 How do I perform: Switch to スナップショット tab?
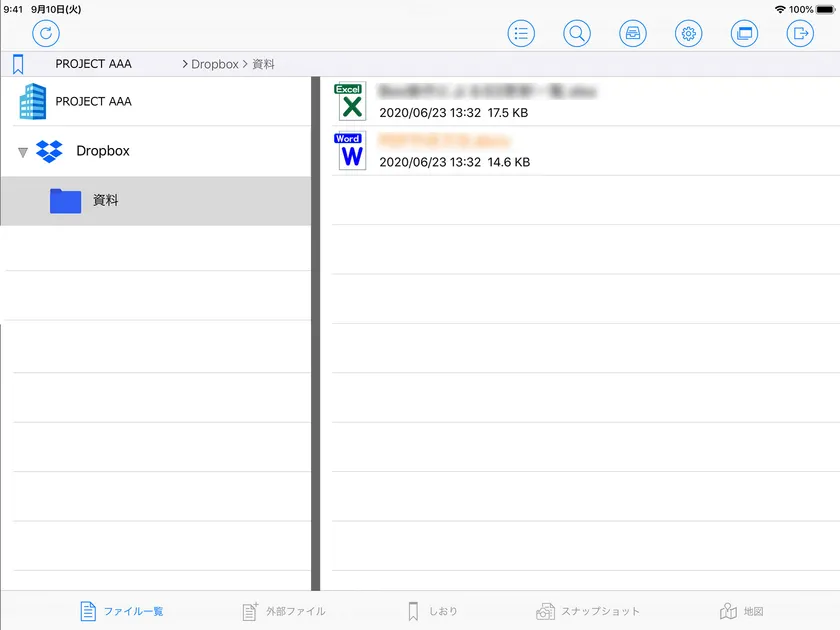click(588, 611)
